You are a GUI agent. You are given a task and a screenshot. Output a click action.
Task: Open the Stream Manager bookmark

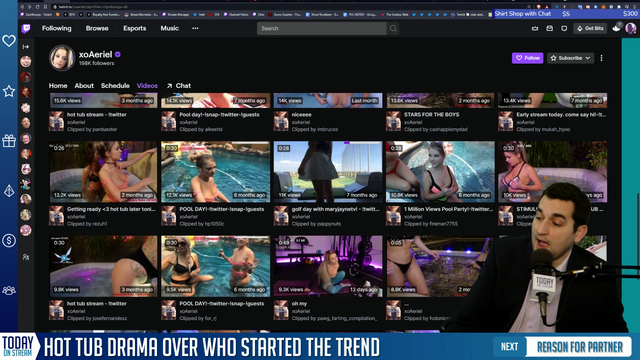[x=176, y=14]
